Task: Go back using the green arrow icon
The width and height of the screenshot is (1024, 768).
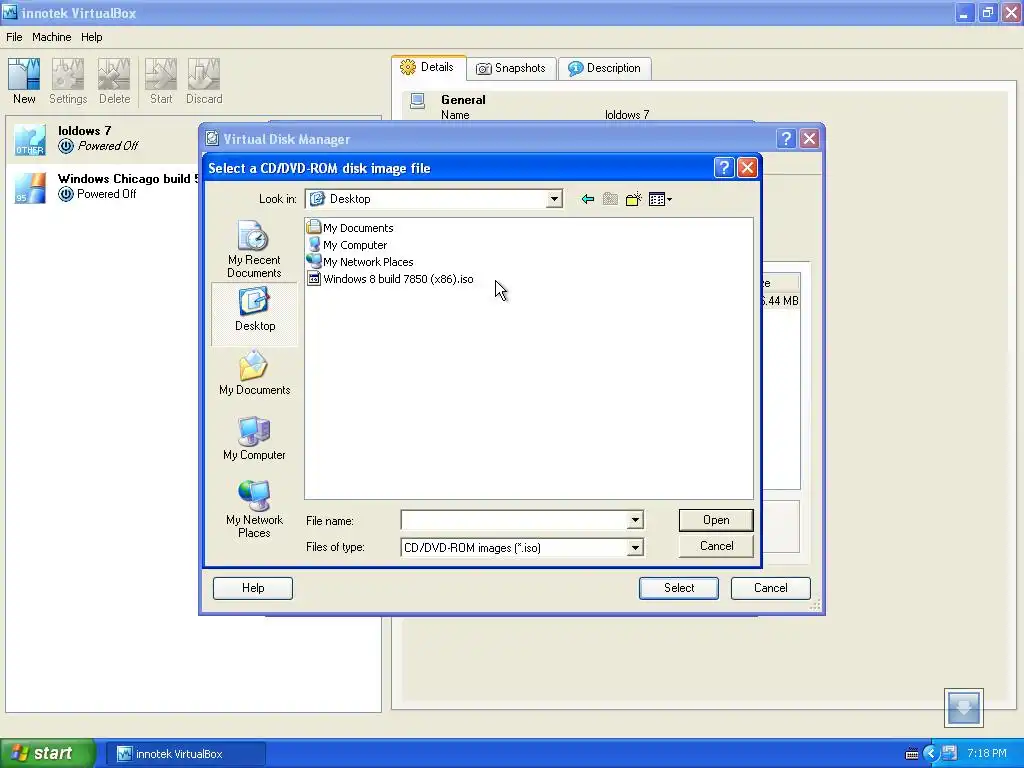Action: coord(588,199)
